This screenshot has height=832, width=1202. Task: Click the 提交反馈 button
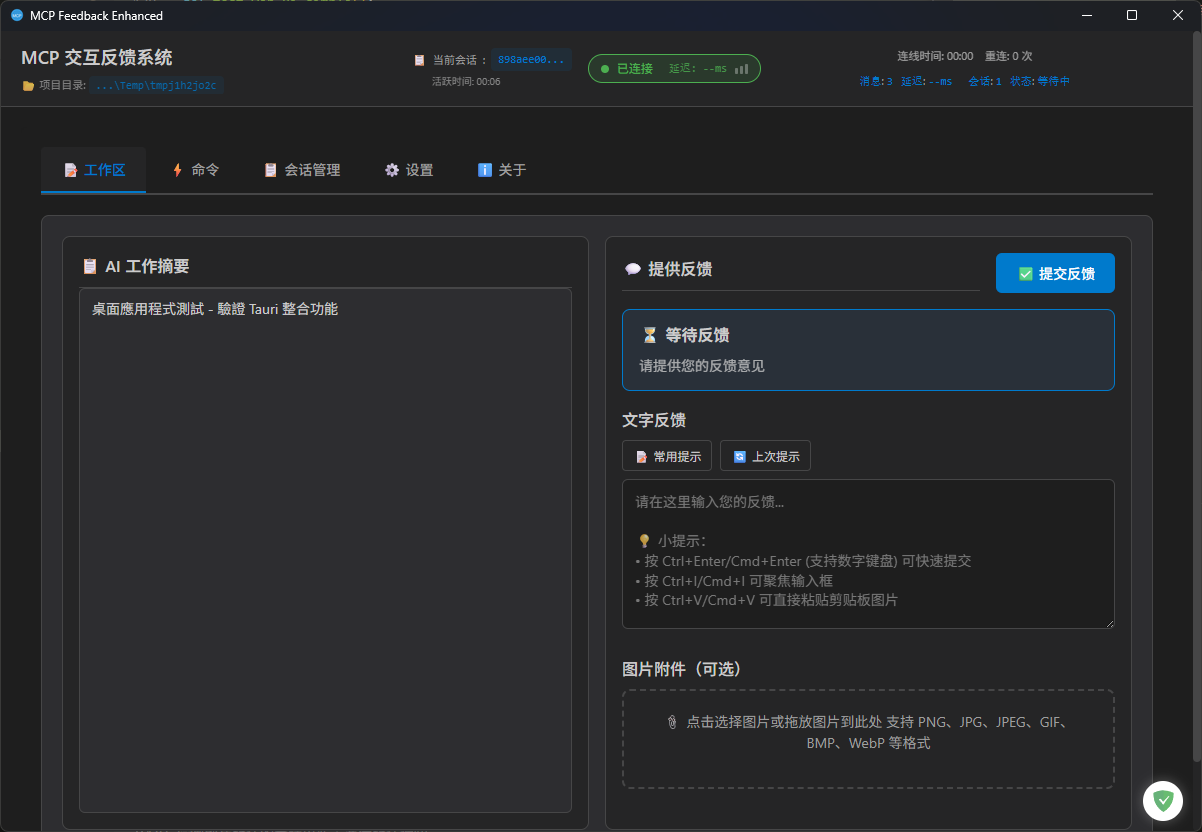click(x=1055, y=273)
